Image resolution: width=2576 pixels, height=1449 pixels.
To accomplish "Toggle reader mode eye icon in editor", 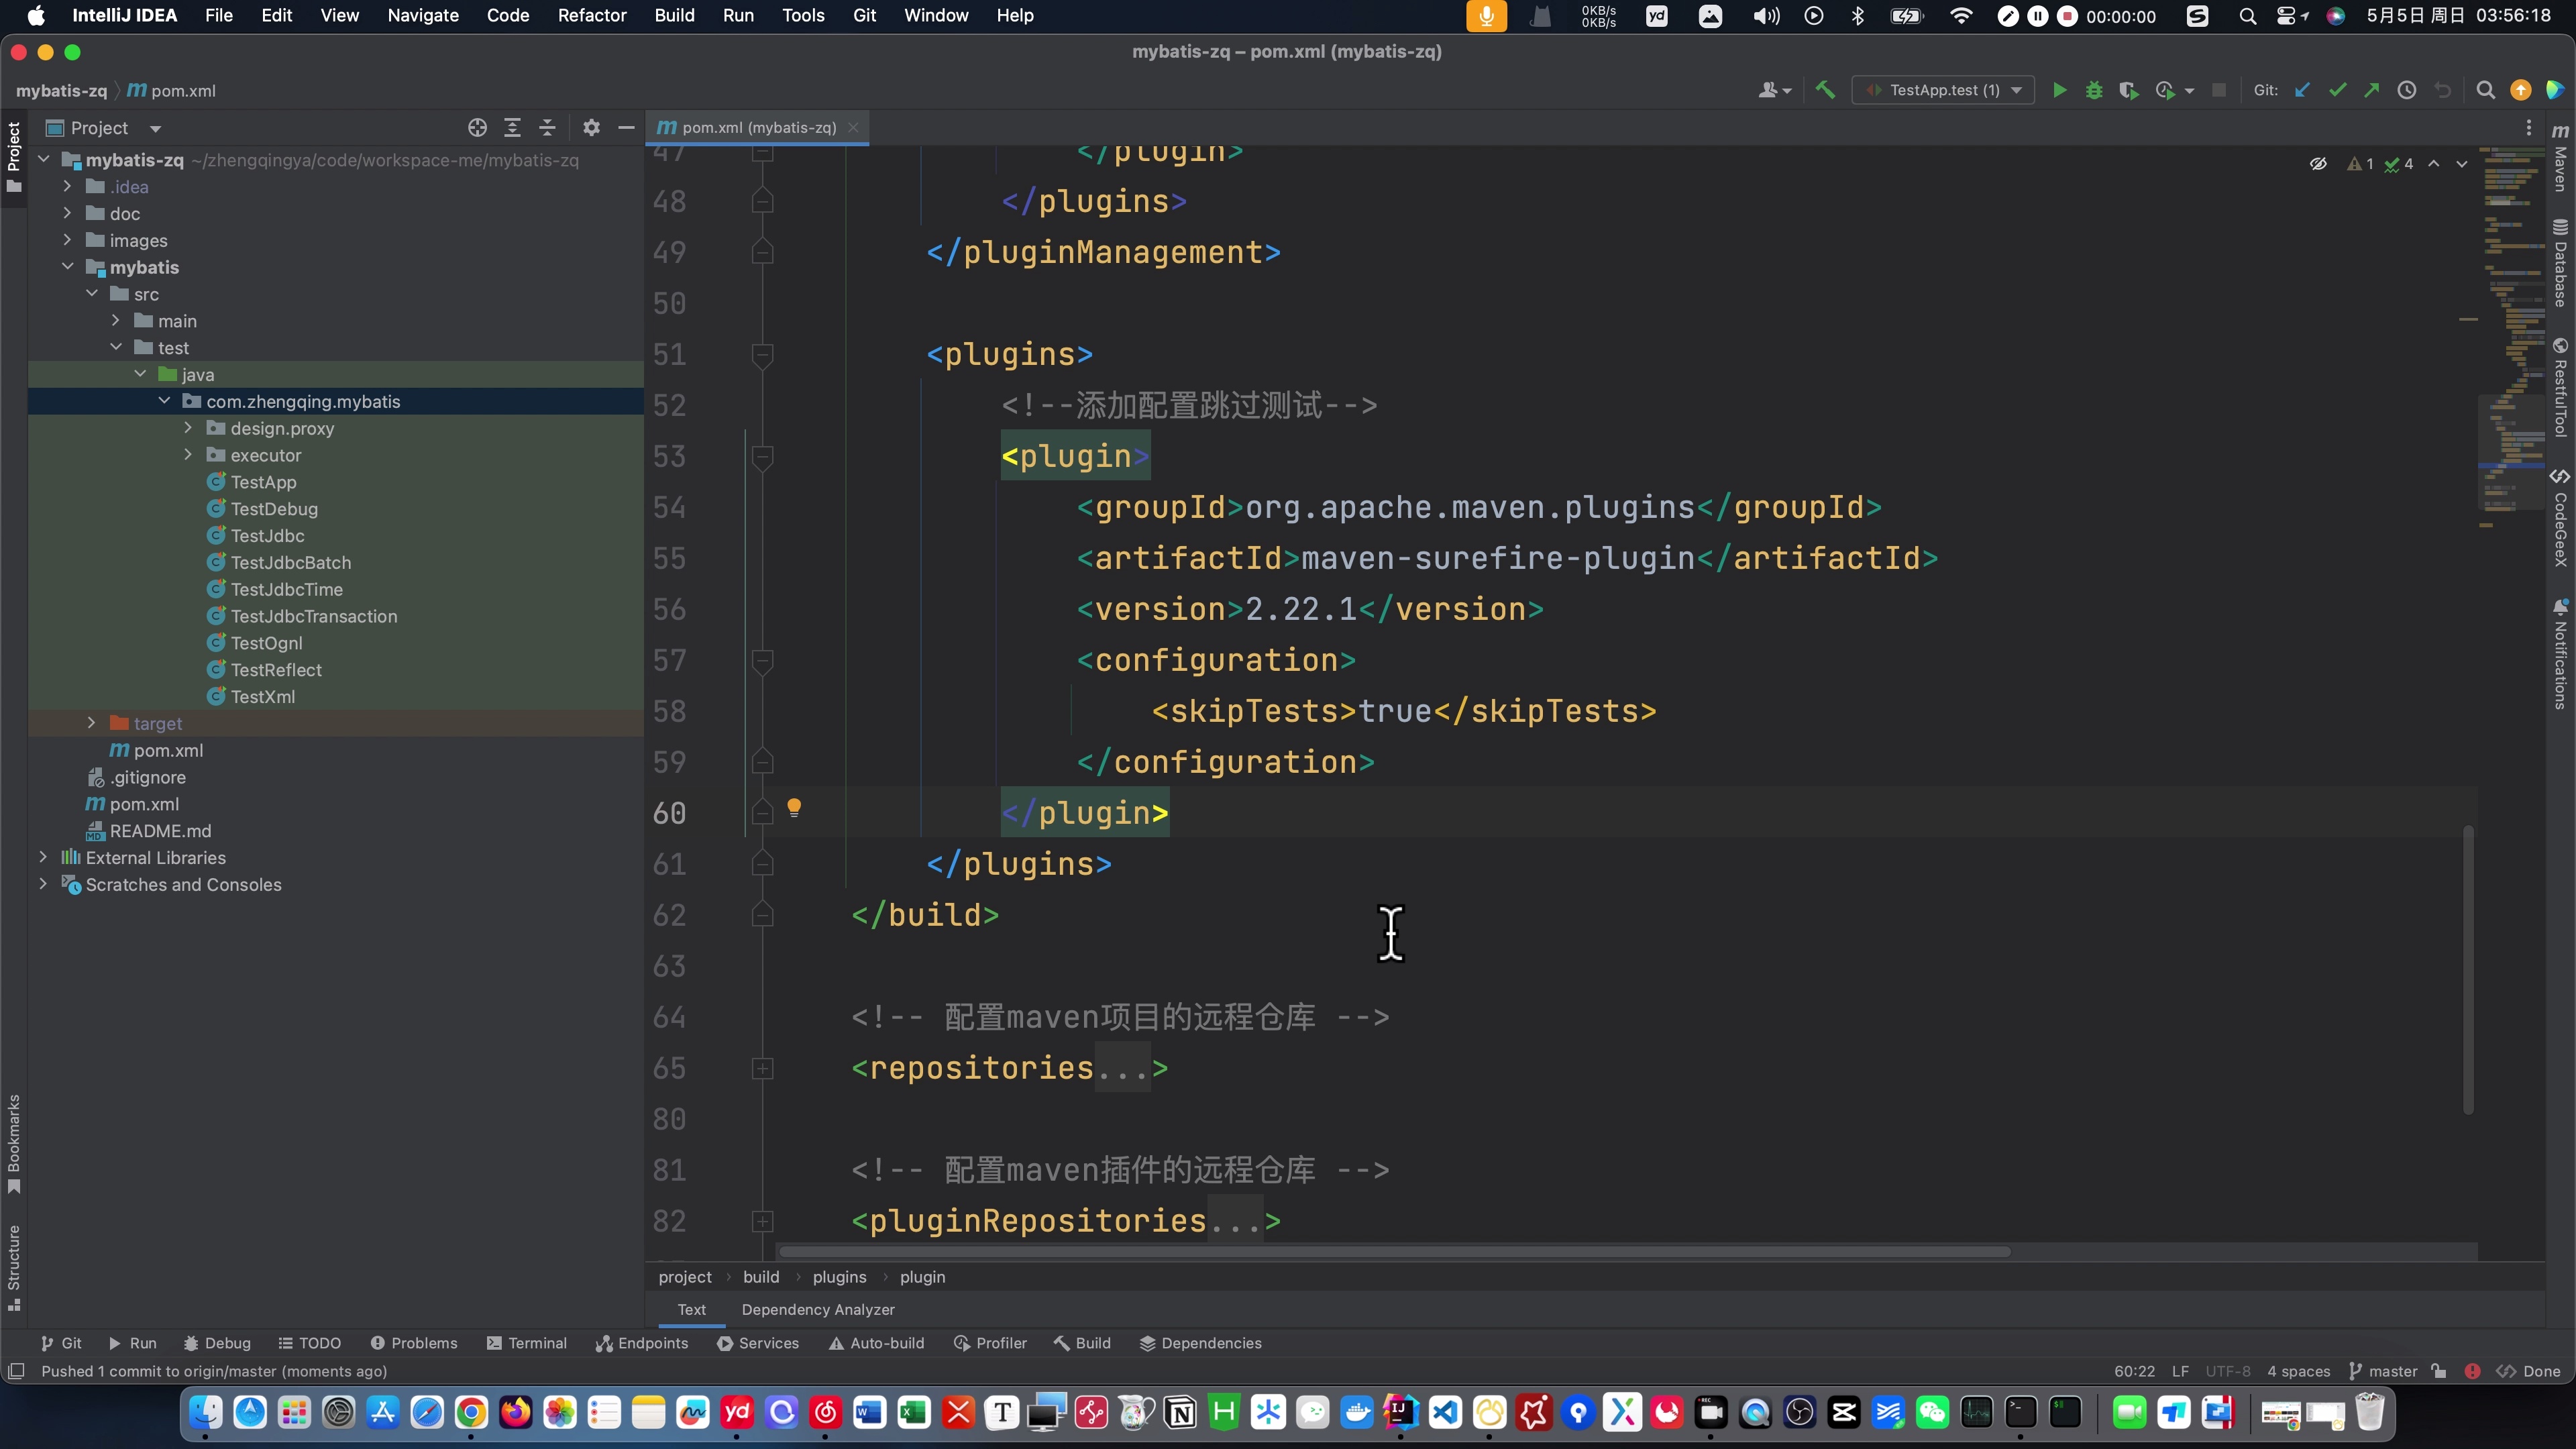I will tap(2318, 164).
